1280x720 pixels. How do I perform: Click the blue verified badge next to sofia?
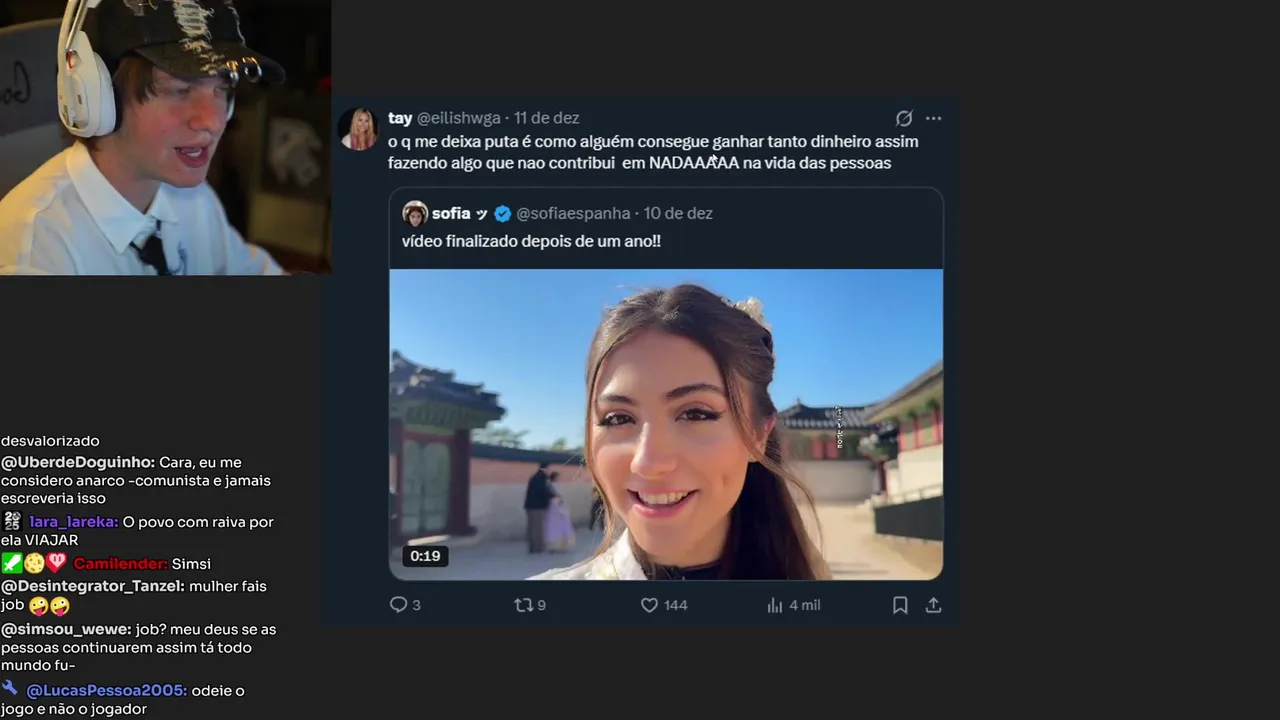[503, 213]
